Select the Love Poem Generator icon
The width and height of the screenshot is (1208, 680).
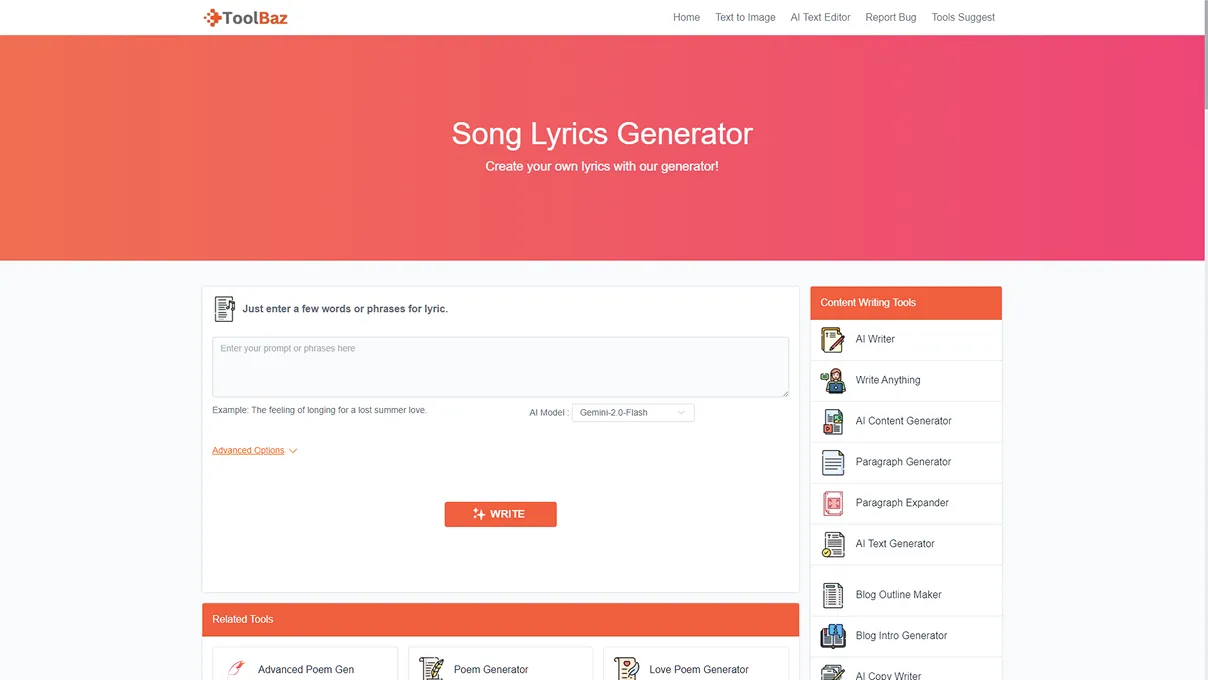(626, 668)
